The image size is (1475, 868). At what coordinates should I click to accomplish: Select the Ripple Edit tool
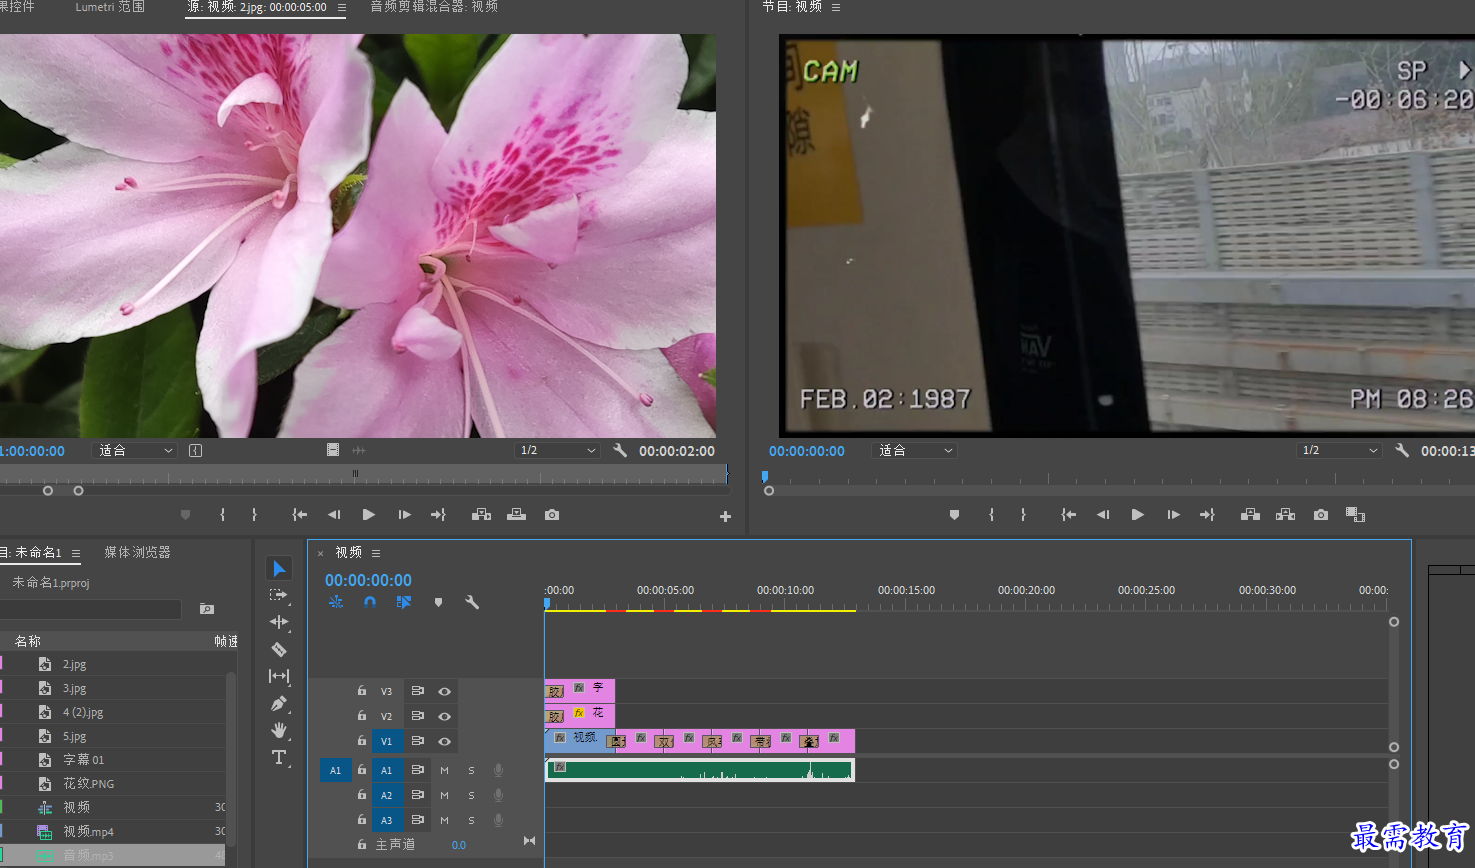point(279,622)
